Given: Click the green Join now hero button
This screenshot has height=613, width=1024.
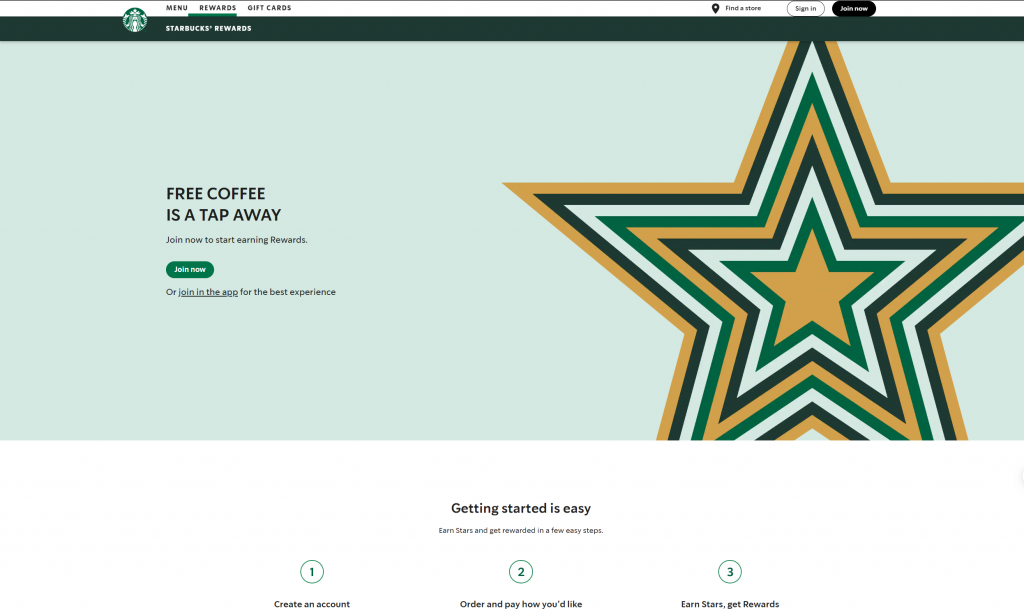Looking at the screenshot, I should pyautogui.click(x=189, y=270).
